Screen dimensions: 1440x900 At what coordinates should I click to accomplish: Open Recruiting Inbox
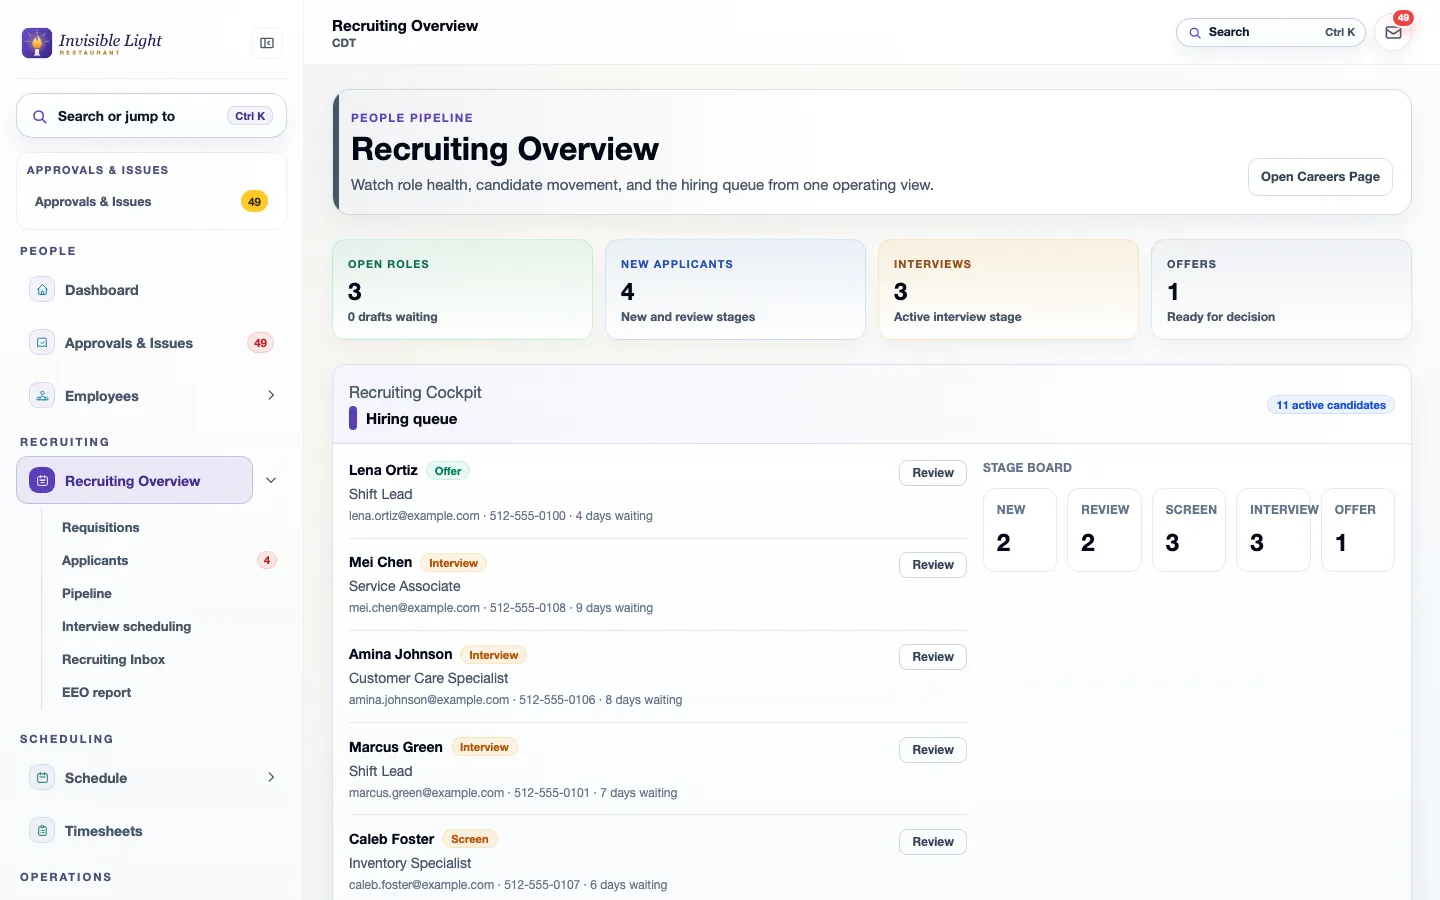(x=113, y=660)
